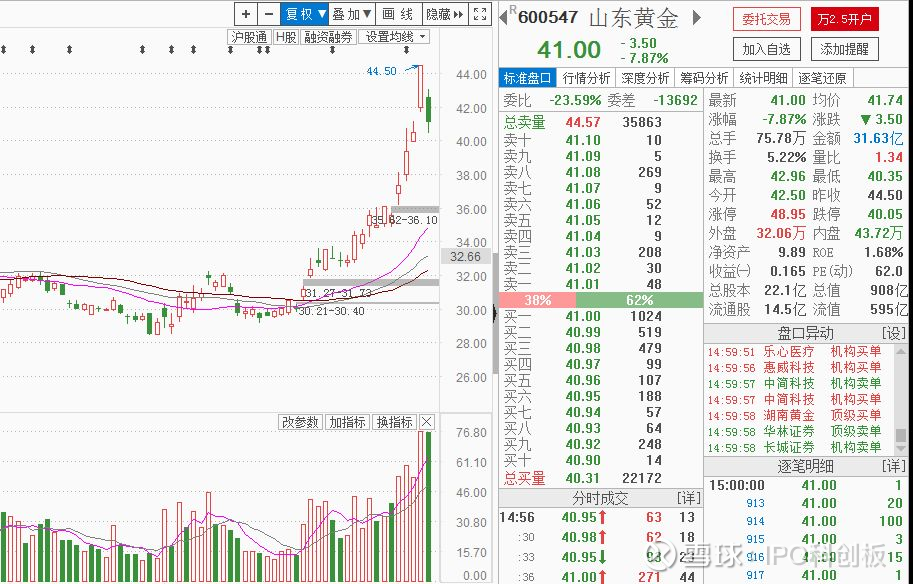This screenshot has width=913, height=584.
Task: Click the 委托交易 button
Action: [766, 19]
